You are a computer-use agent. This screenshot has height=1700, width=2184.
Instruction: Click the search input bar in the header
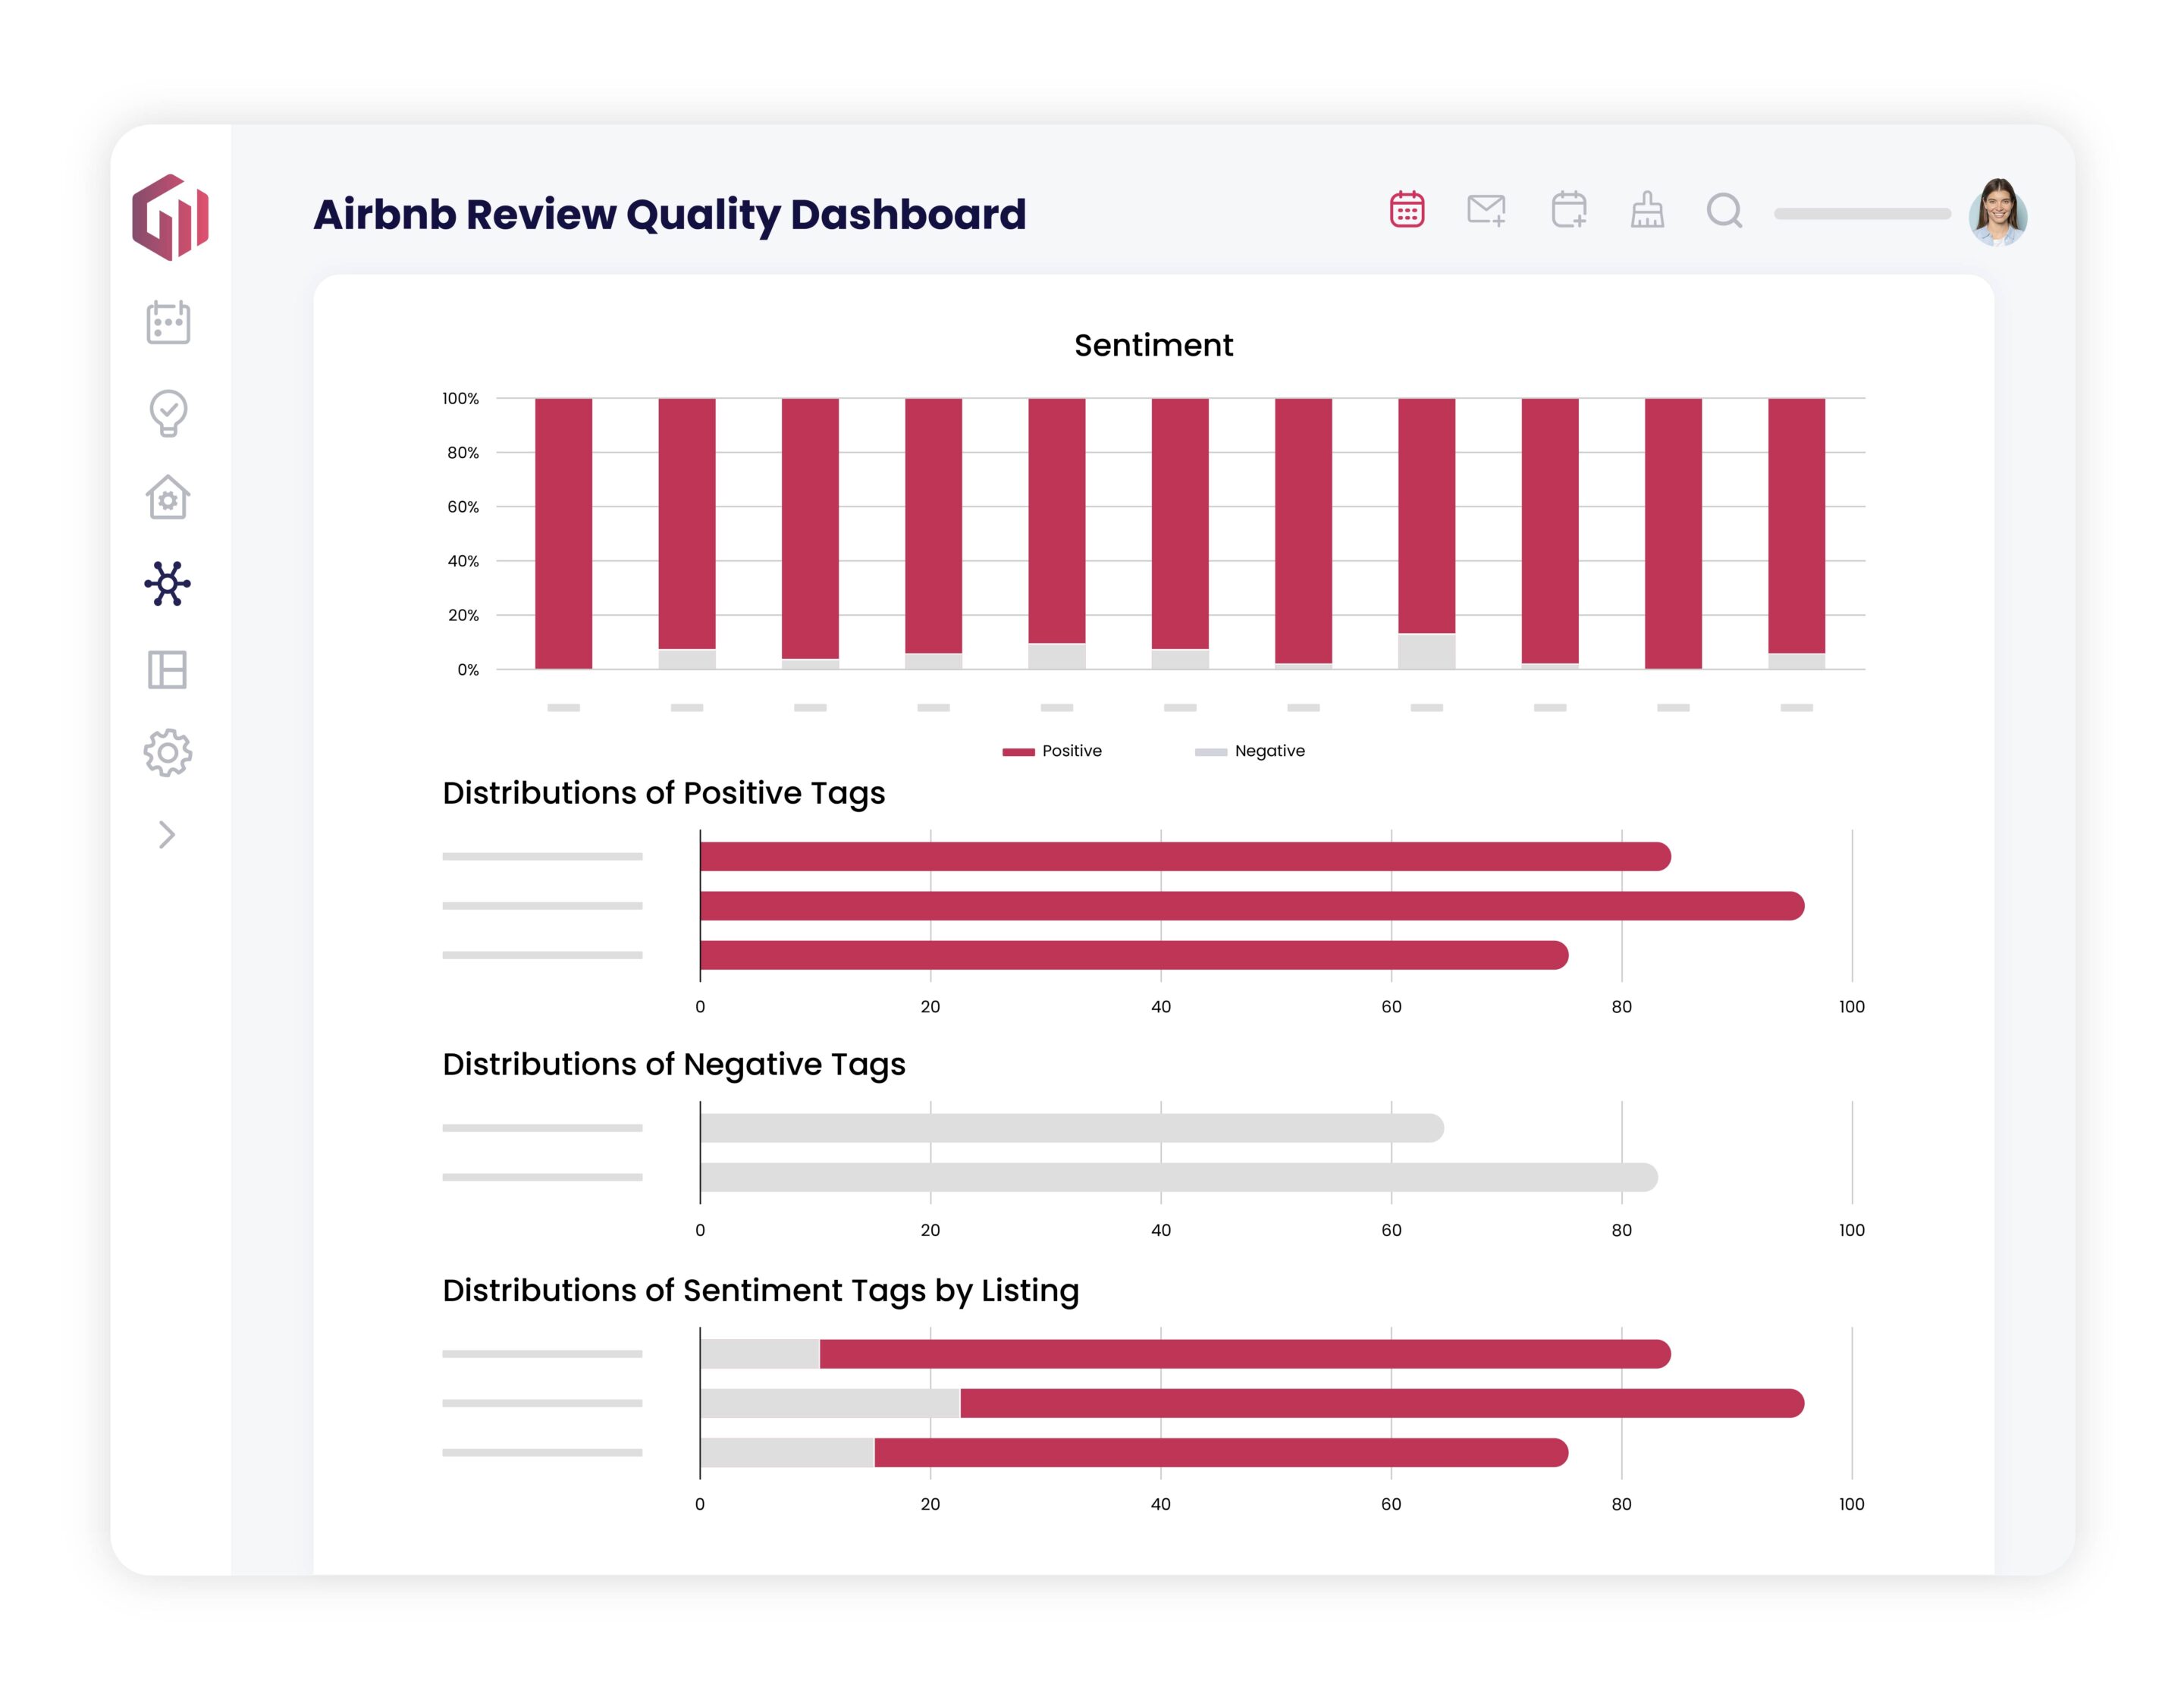(1862, 213)
